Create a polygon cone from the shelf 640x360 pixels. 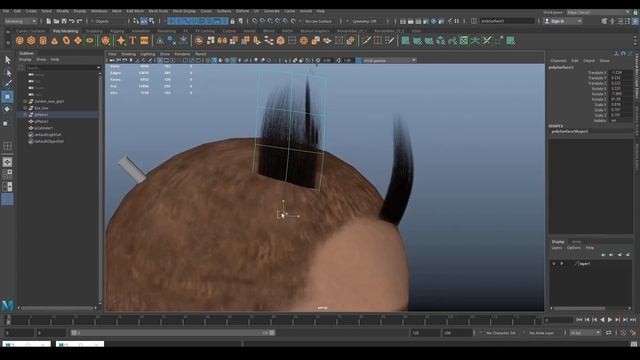(55, 40)
